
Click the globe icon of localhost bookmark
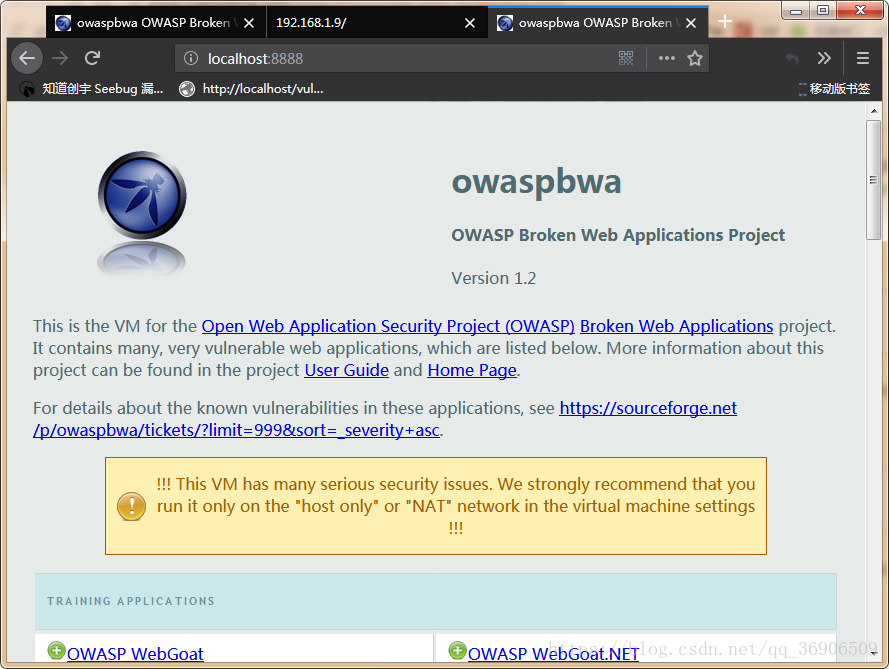pos(187,89)
